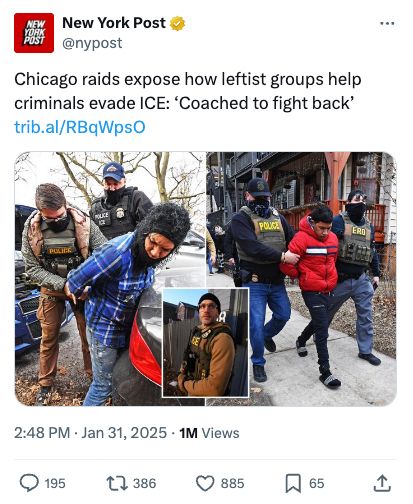Viewport: 413px width, 504px height.
Task: Open the 1M Views analytics
Action: click(x=209, y=433)
